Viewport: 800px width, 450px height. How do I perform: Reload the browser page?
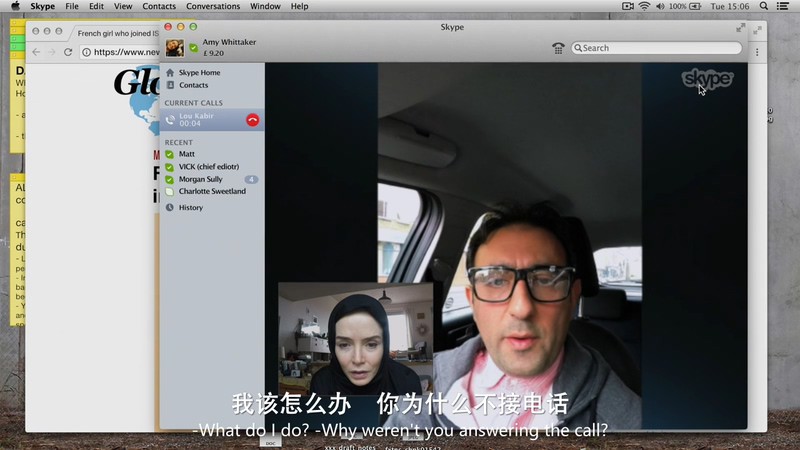[68, 52]
